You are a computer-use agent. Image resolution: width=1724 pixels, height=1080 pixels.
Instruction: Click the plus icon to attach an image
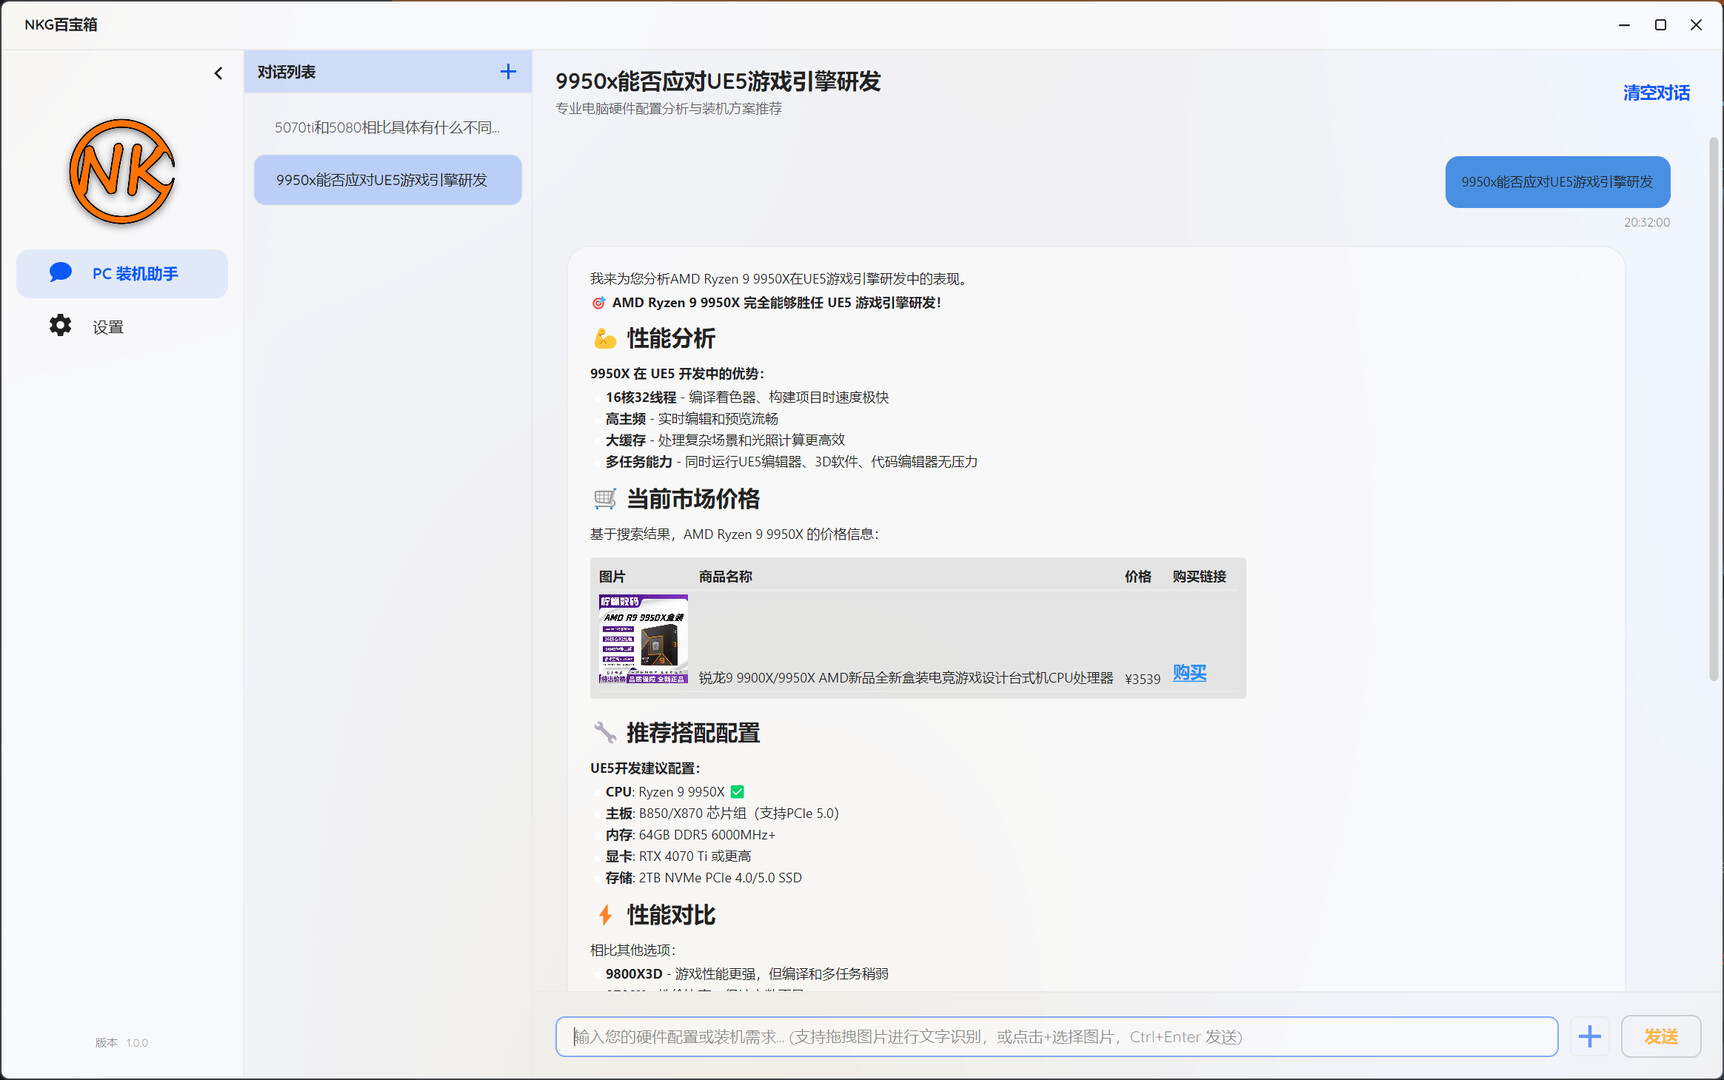(1590, 1037)
